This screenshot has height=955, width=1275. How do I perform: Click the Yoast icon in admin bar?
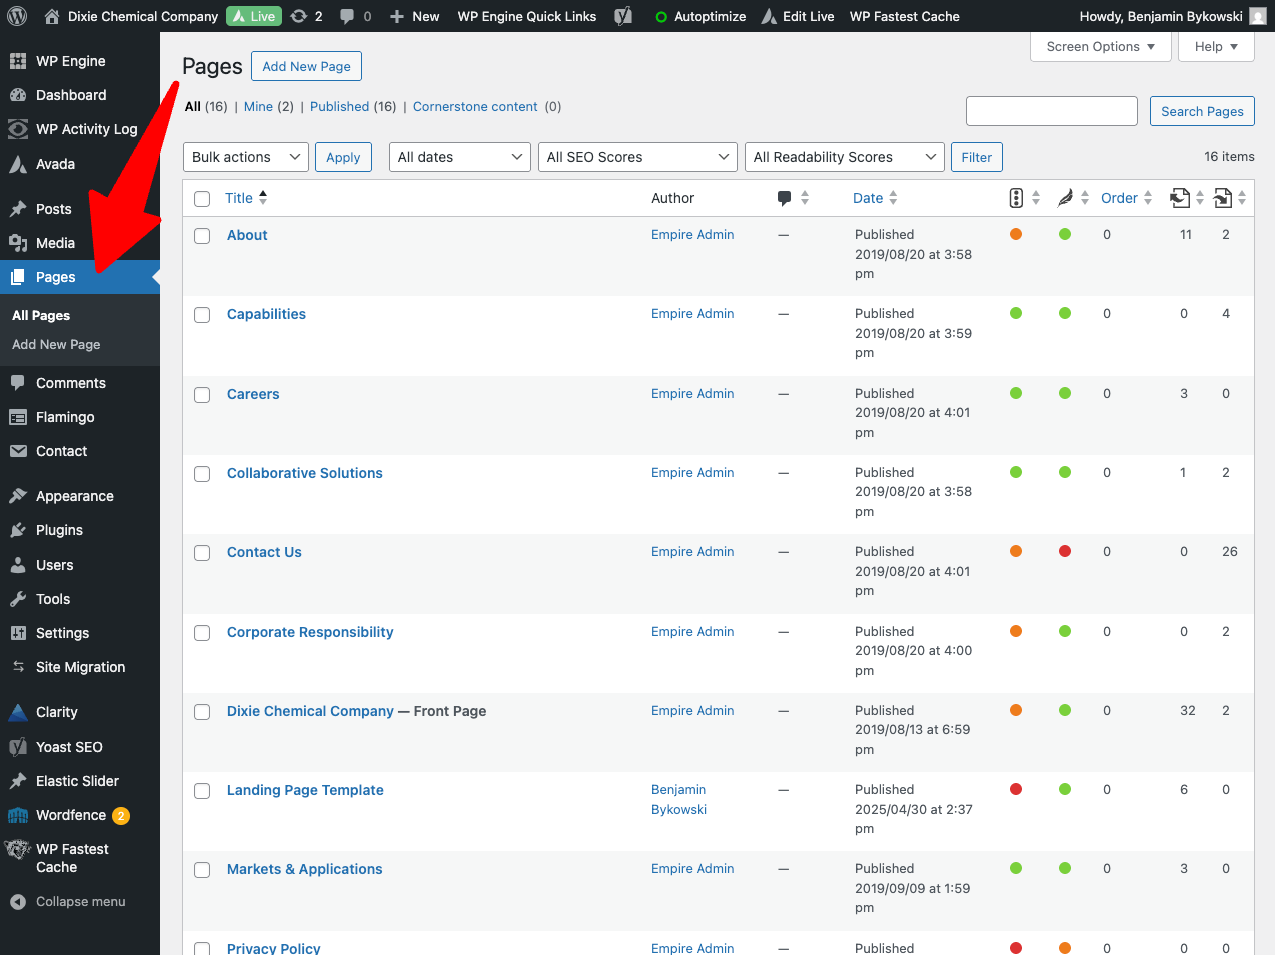623,16
